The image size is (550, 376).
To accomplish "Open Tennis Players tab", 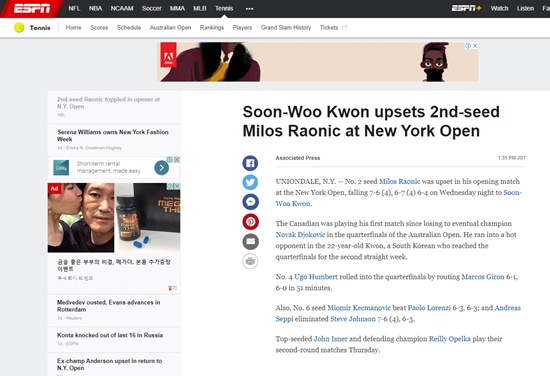I will click(x=242, y=27).
